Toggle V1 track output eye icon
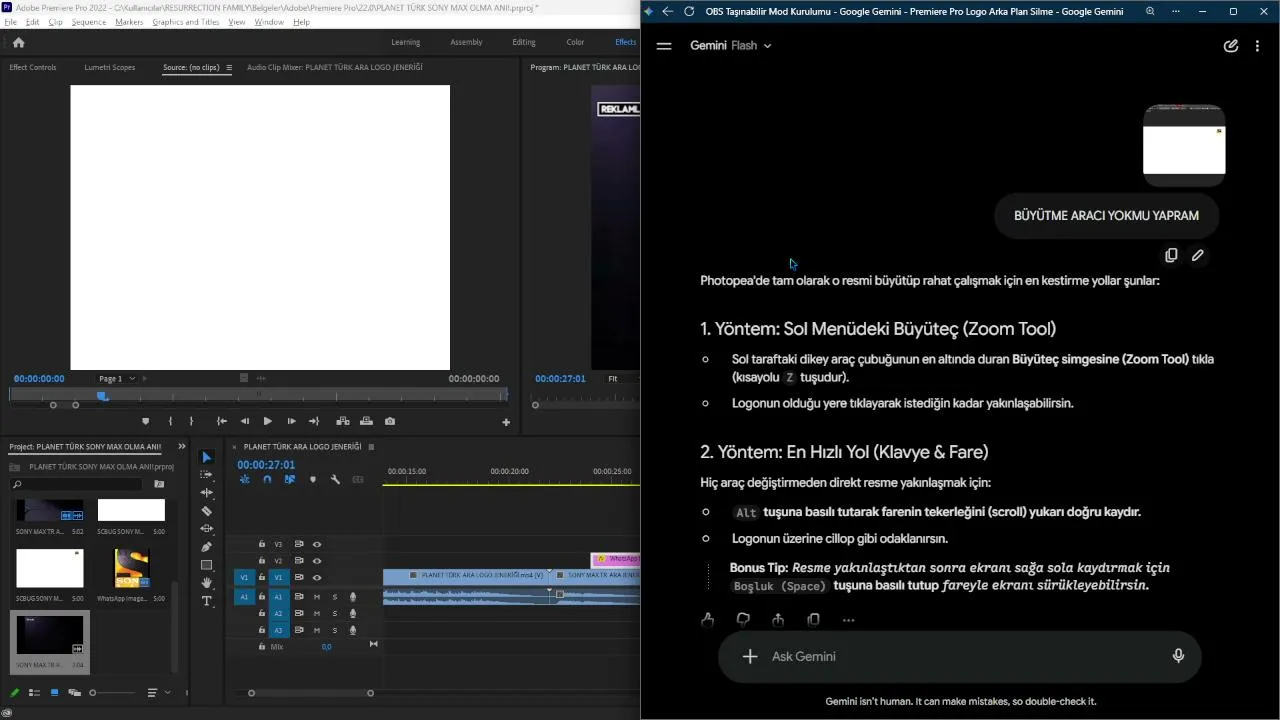 pos(317,577)
